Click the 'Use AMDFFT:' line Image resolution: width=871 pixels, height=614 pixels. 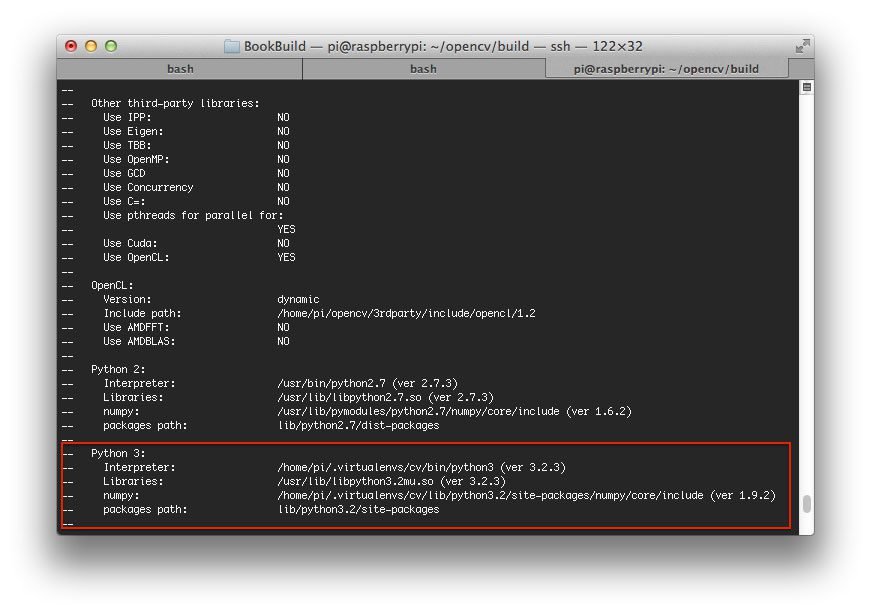pyautogui.click(x=196, y=327)
